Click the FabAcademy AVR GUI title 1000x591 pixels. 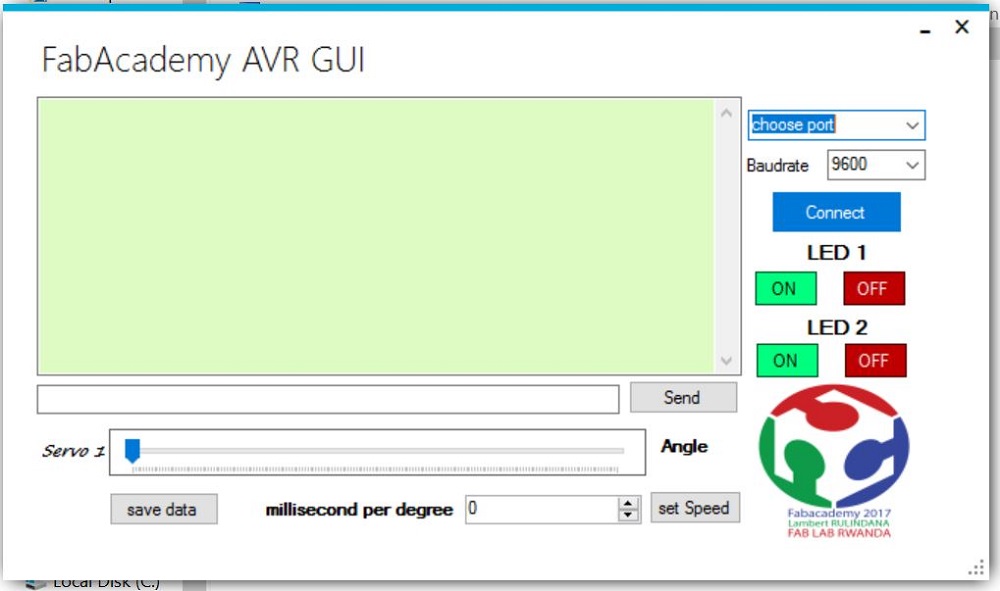coord(203,61)
